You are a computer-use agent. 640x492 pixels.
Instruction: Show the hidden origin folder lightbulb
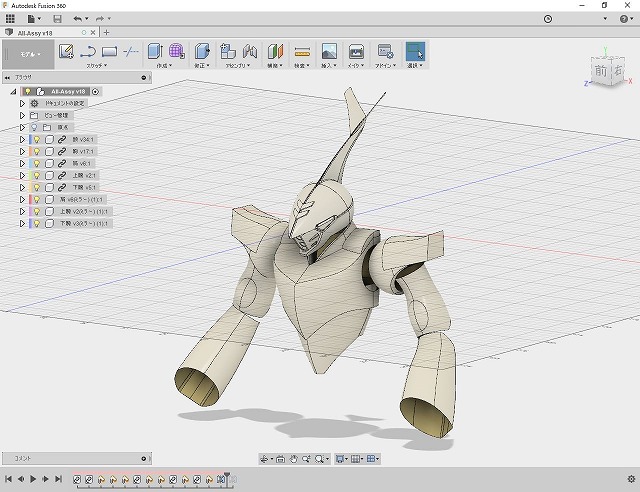pyautogui.click(x=34, y=127)
